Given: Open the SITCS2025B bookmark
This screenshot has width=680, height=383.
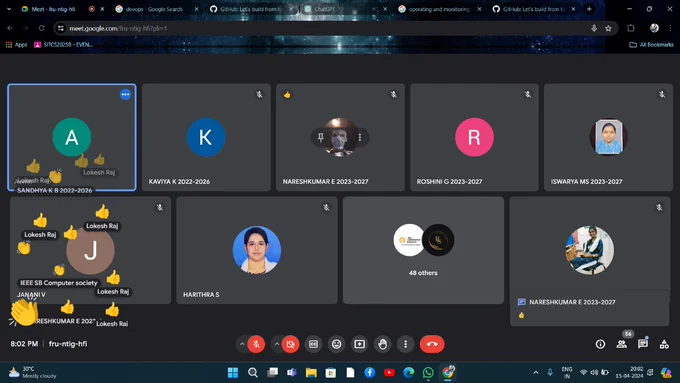Looking at the screenshot, I should [63, 45].
